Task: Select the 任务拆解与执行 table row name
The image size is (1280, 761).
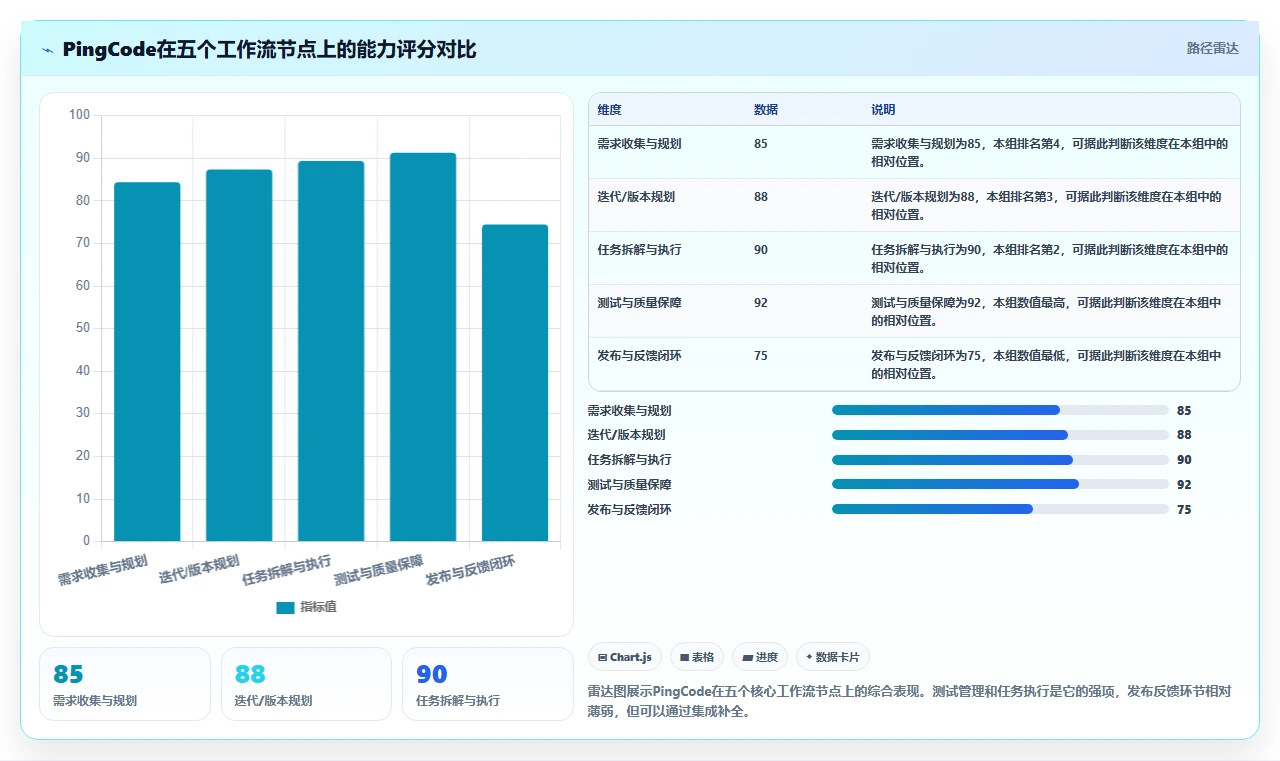Action: pyautogui.click(x=639, y=250)
